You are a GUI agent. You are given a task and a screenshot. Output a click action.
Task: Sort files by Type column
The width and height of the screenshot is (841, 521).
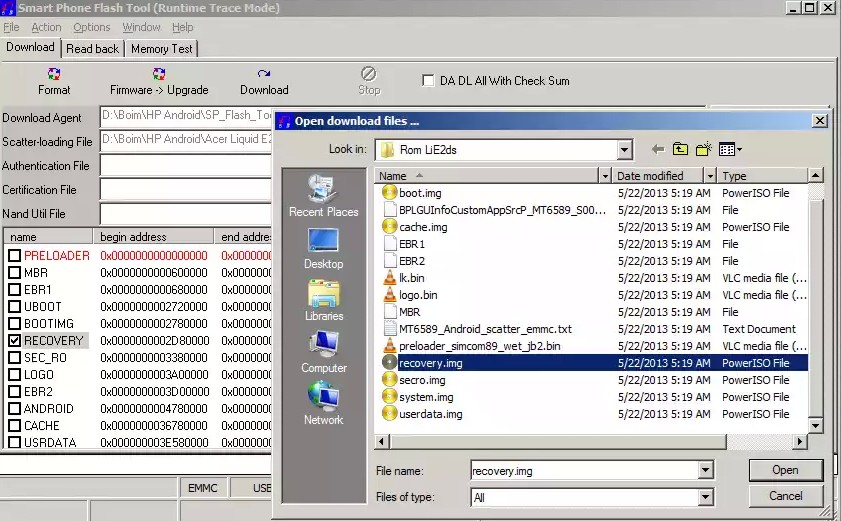(762, 176)
